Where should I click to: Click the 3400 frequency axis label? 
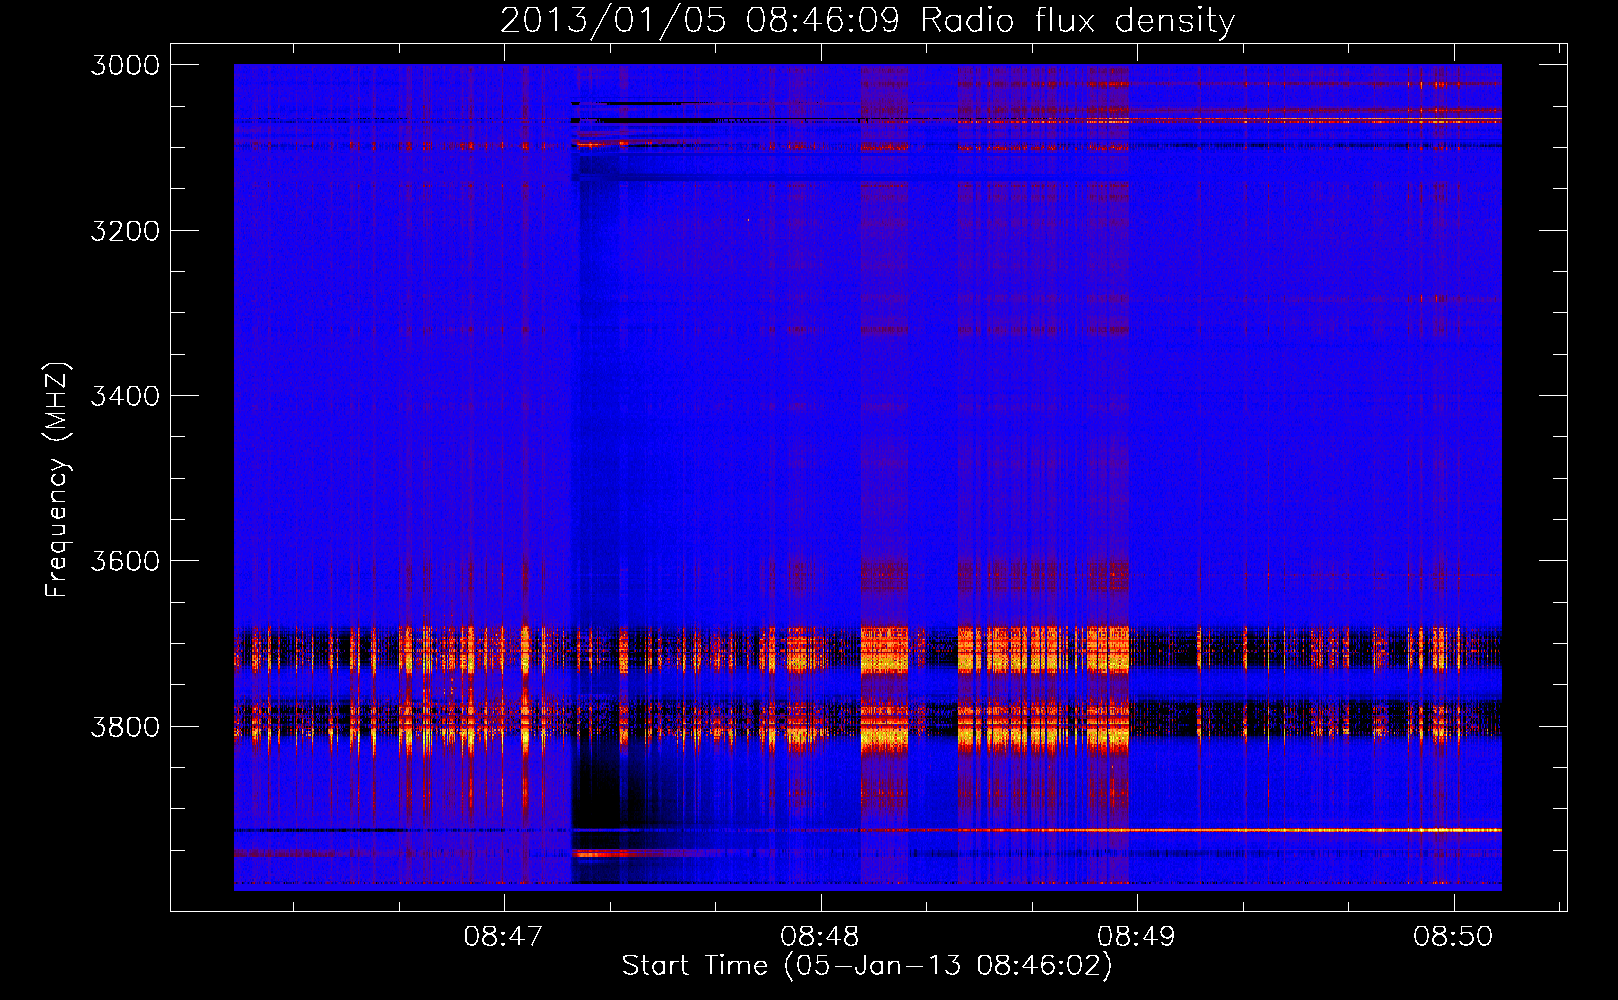point(125,396)
